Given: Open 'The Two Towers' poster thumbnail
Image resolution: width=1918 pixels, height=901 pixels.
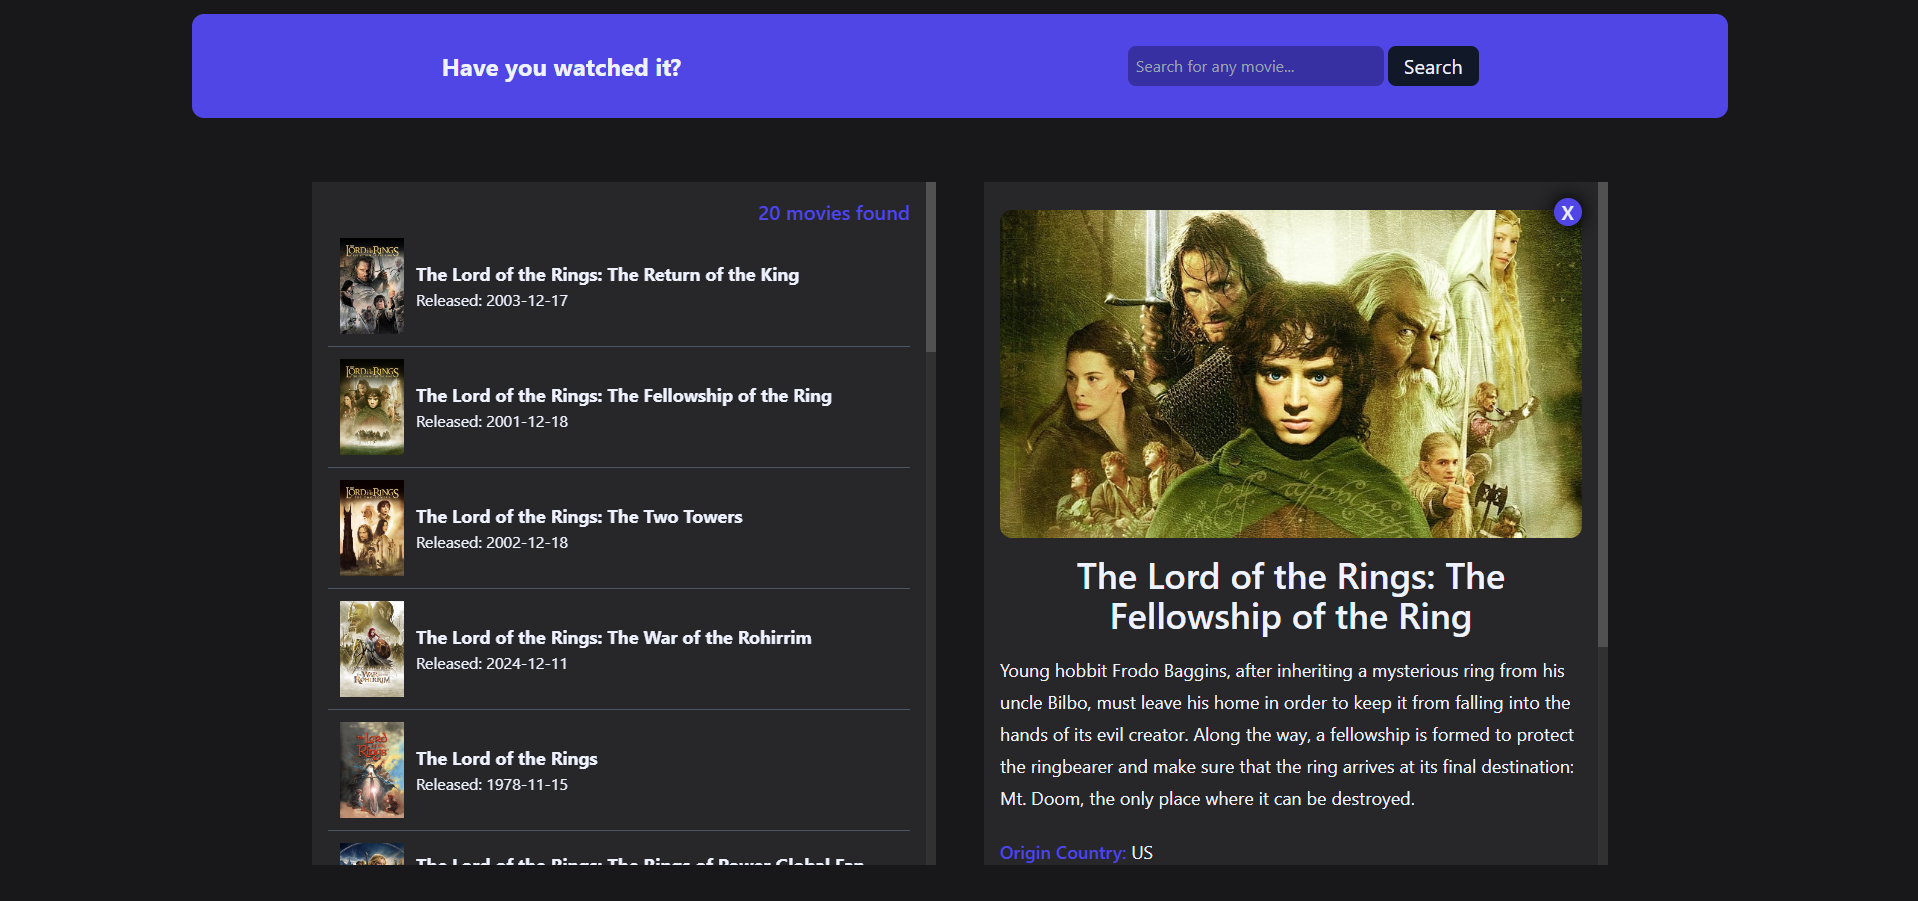Looking at the screenshot, I should pos(372,528).
